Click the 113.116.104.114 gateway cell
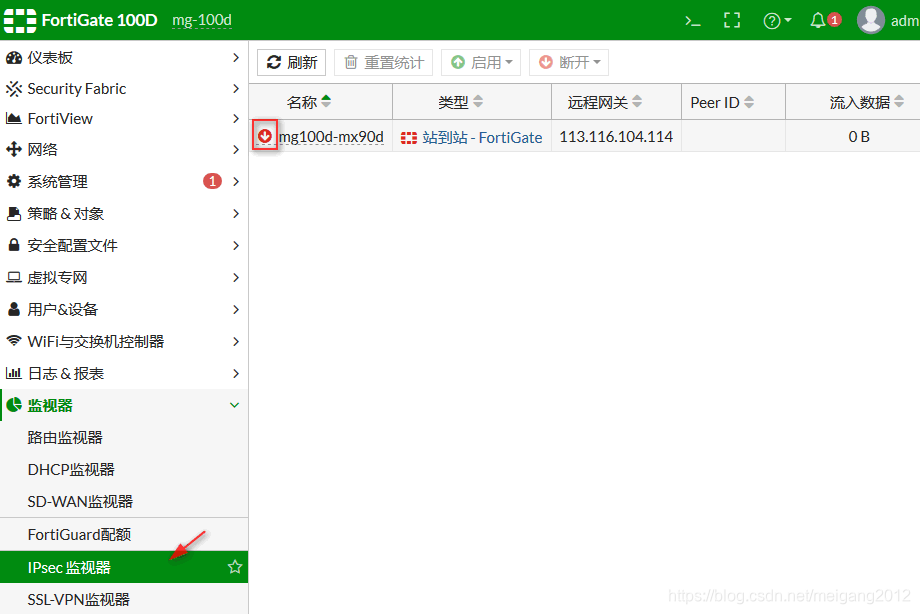The width and height of the screenshot is (920, 614). click(616, 137)
